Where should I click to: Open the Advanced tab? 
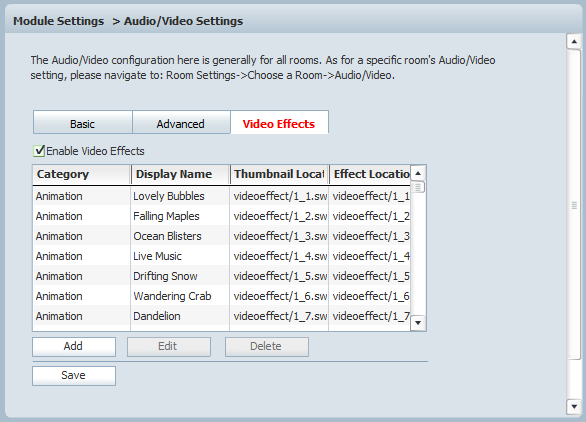coord(181,122)
